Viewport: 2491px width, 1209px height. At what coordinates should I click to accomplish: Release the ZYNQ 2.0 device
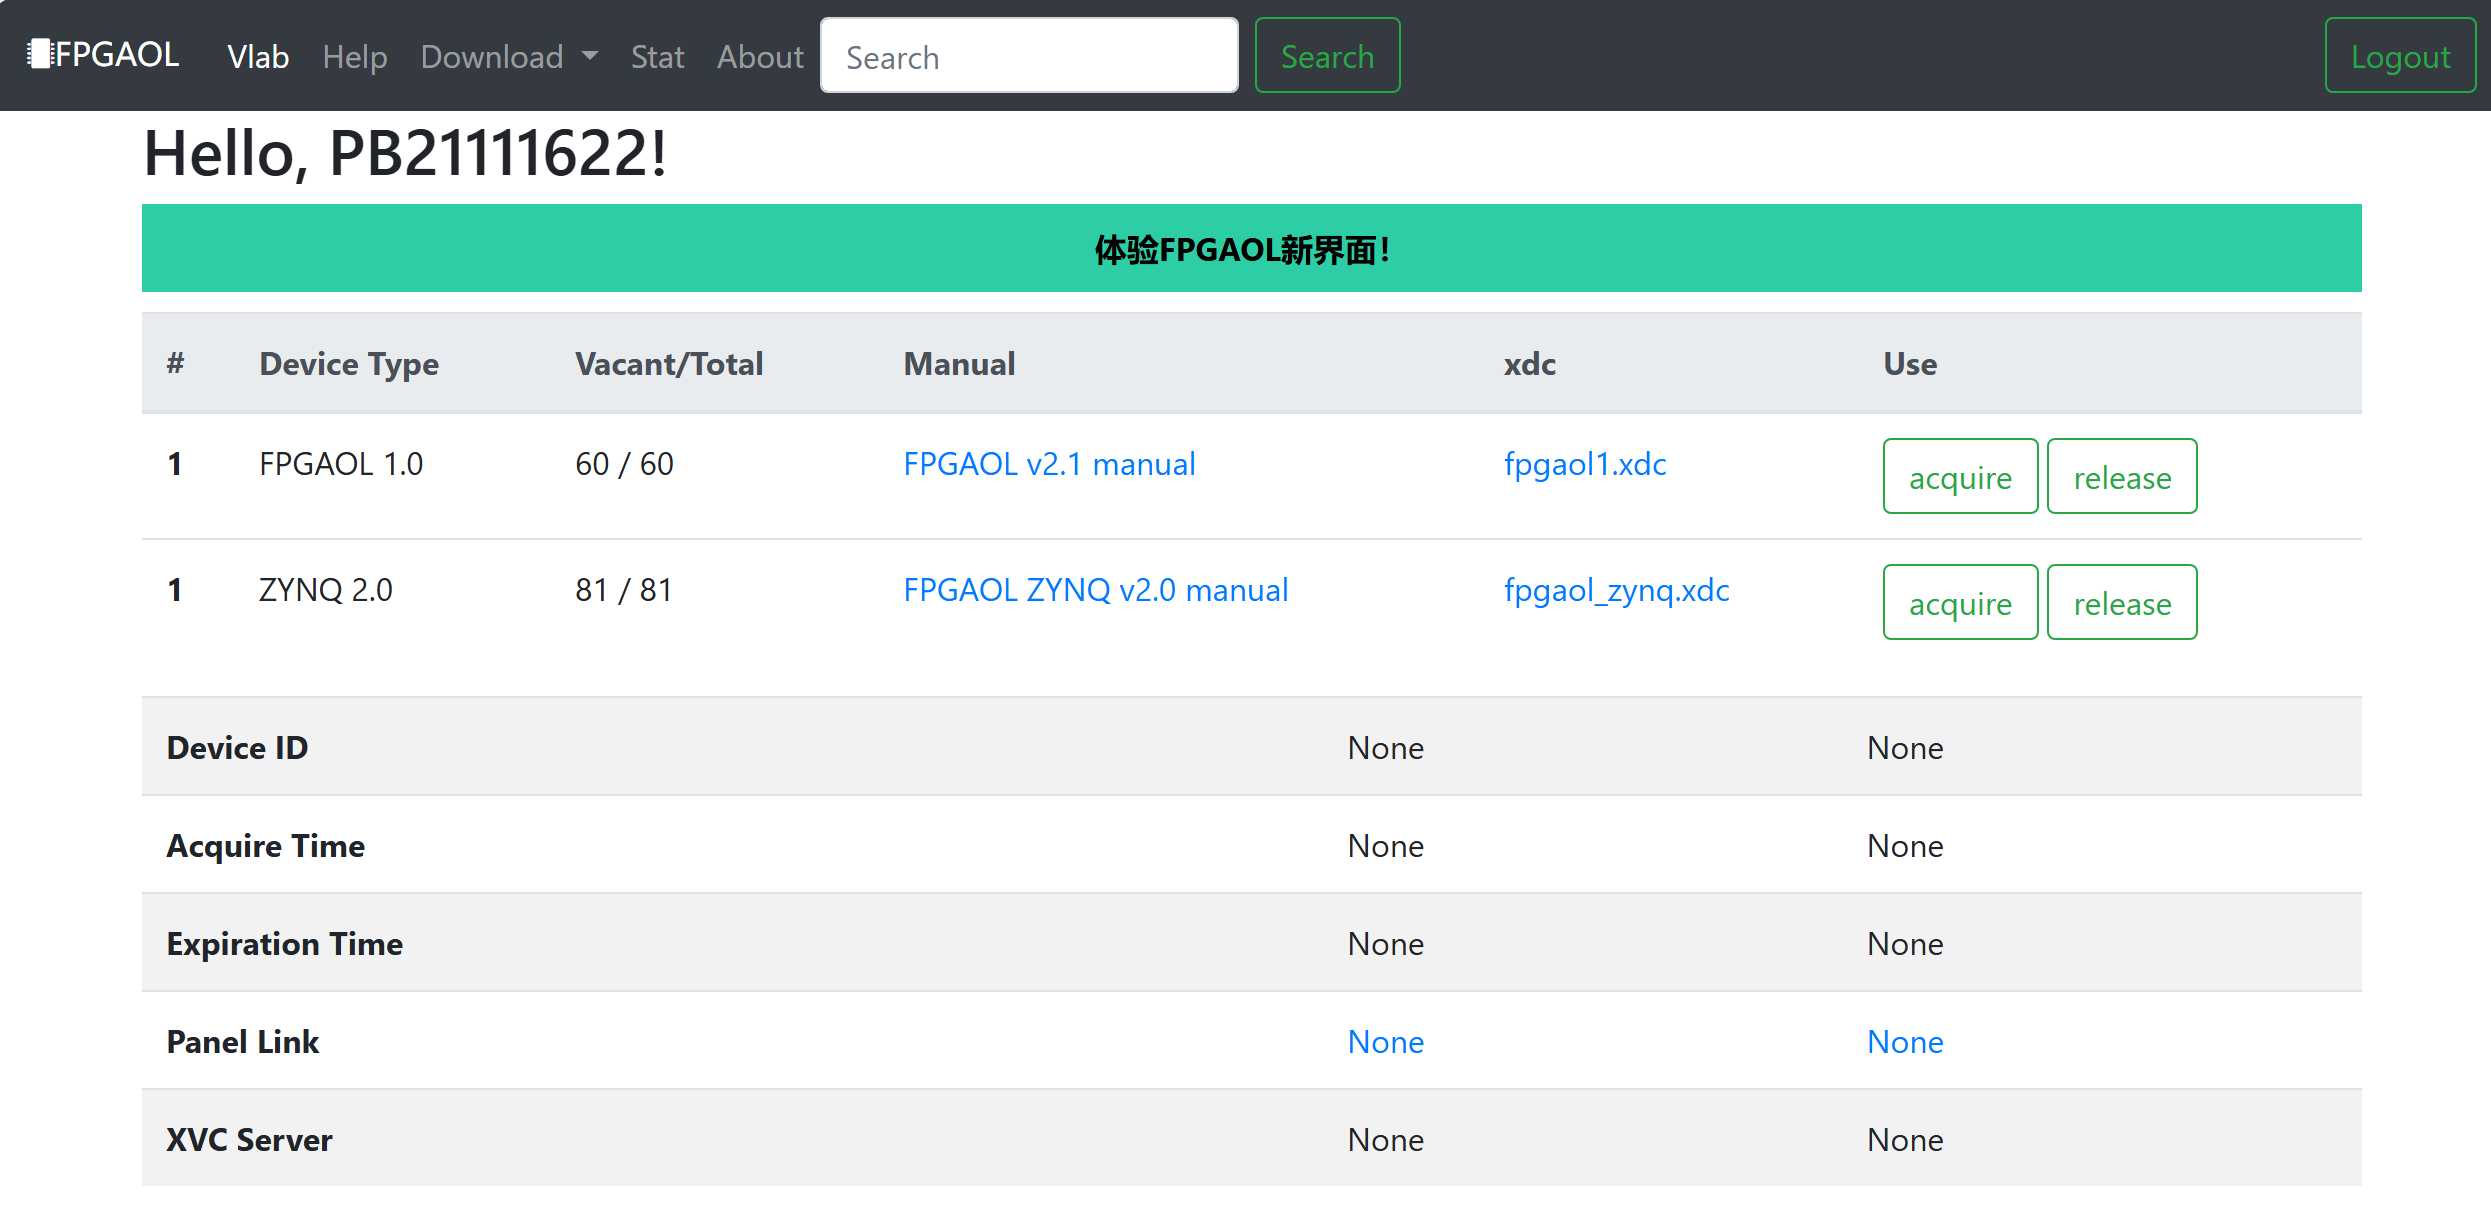(x=2121, y=603)
